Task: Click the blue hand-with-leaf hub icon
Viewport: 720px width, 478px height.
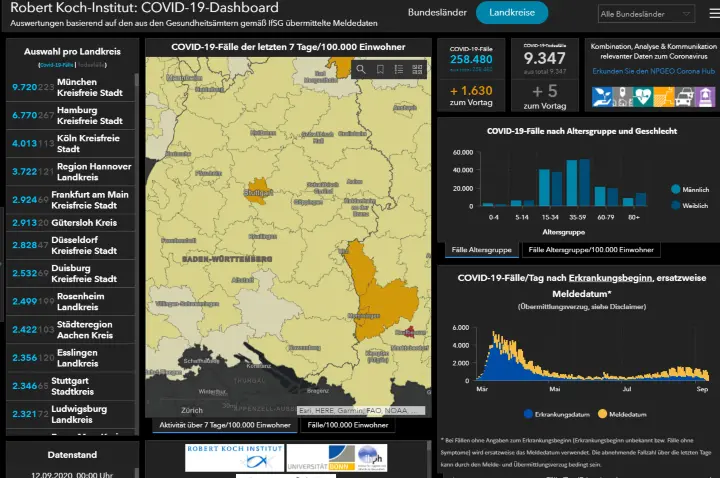Action: (x=603, y=96)
